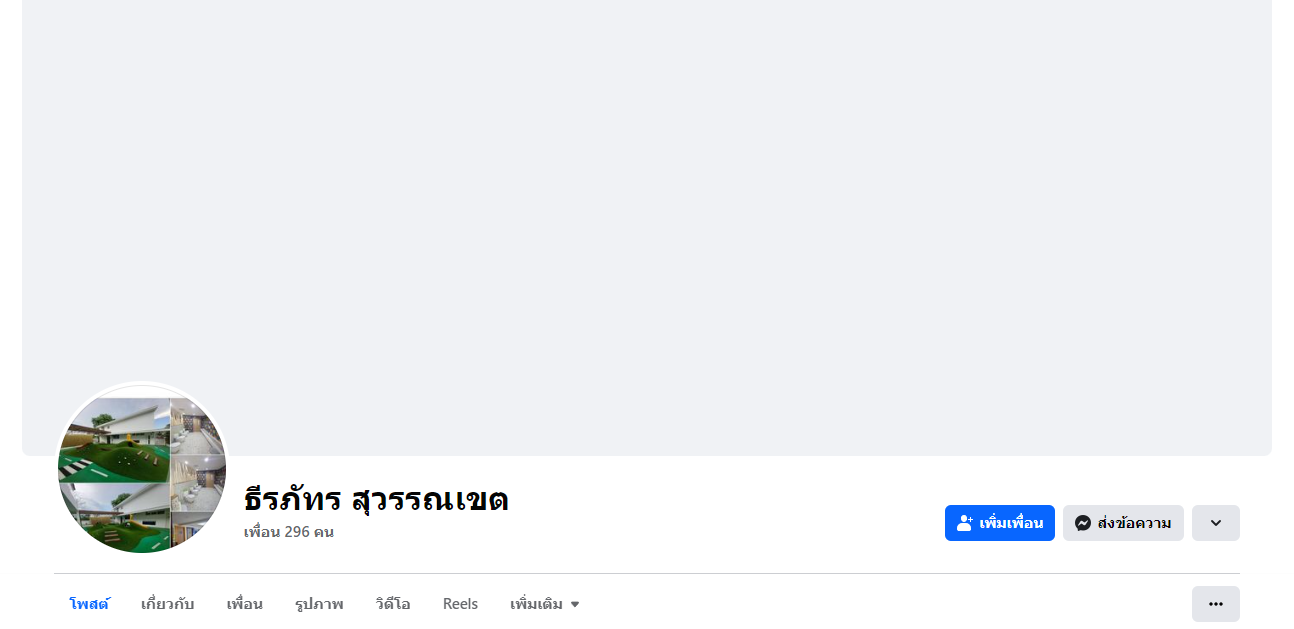This screenshot has width=1294, height=629.
Task: View the Reels tab
Action: click(460, 604)
